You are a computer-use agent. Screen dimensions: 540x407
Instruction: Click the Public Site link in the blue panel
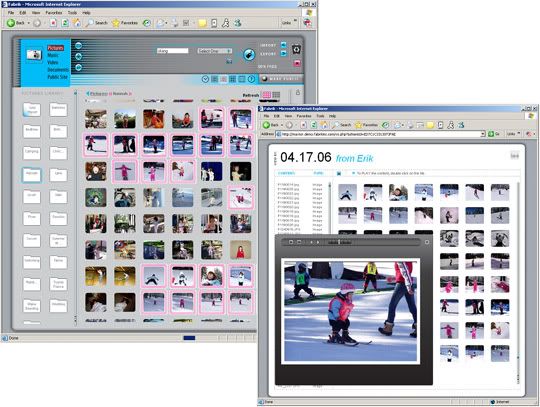coord(57,77)
